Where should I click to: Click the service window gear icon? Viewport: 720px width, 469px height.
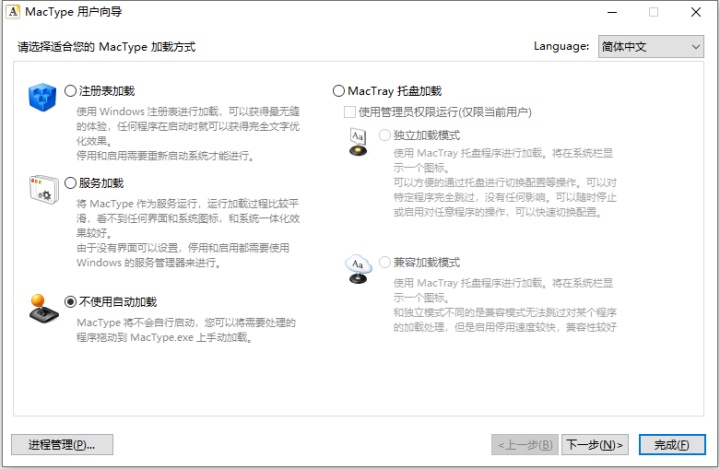click(44, 189)
